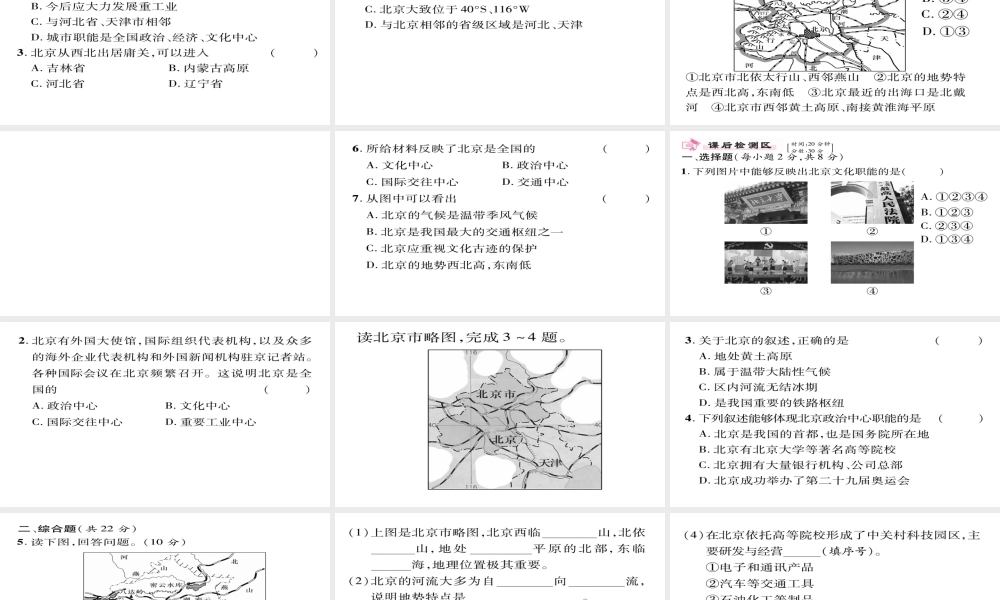Select answer C. ②③④

(947, 226)
